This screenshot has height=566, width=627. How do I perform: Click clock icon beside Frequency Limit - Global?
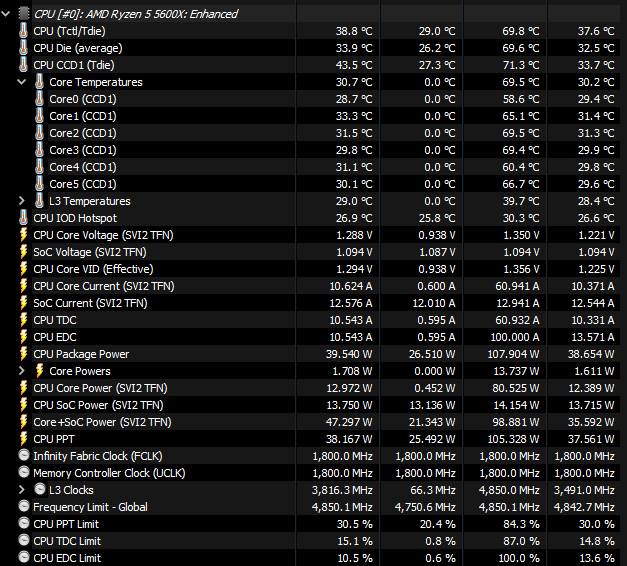click(24, 506)
